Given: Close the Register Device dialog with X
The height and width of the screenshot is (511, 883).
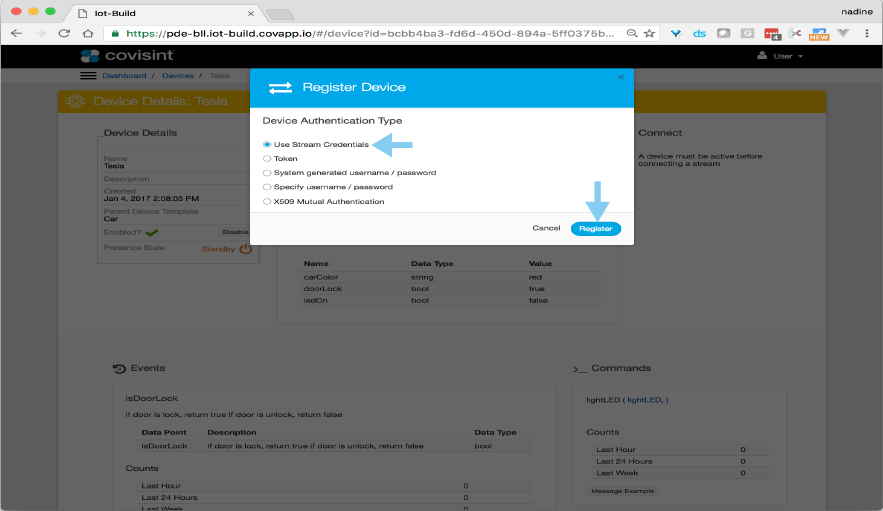Looking at the screenshot, I should coord(621,76).
